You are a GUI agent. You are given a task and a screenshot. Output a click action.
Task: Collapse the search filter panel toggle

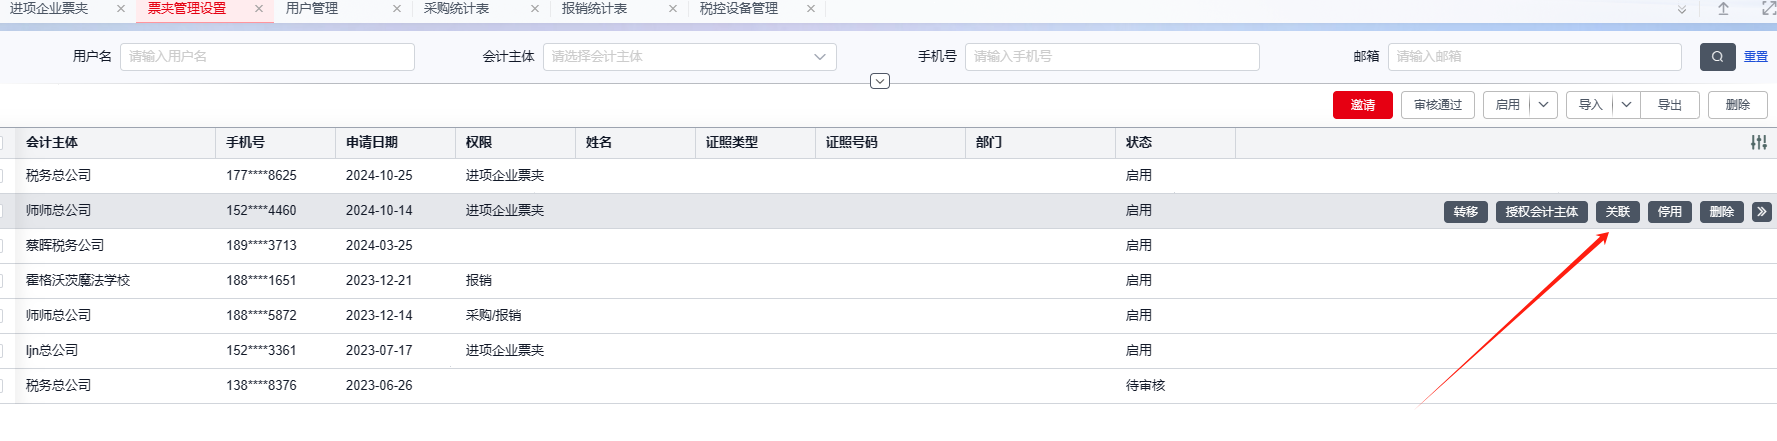880,81
